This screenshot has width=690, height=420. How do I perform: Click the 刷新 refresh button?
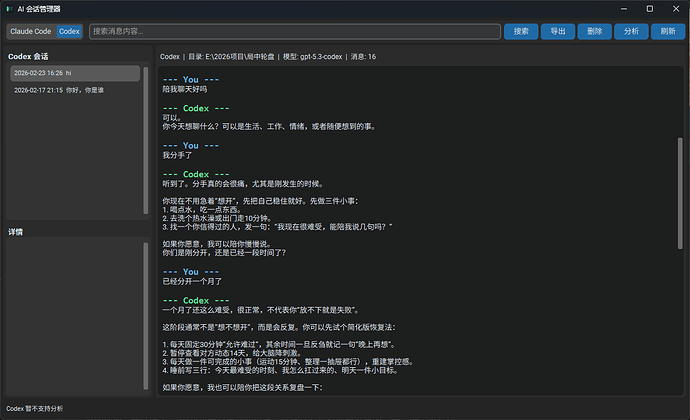pyautogui.click(x=668, y=31)
